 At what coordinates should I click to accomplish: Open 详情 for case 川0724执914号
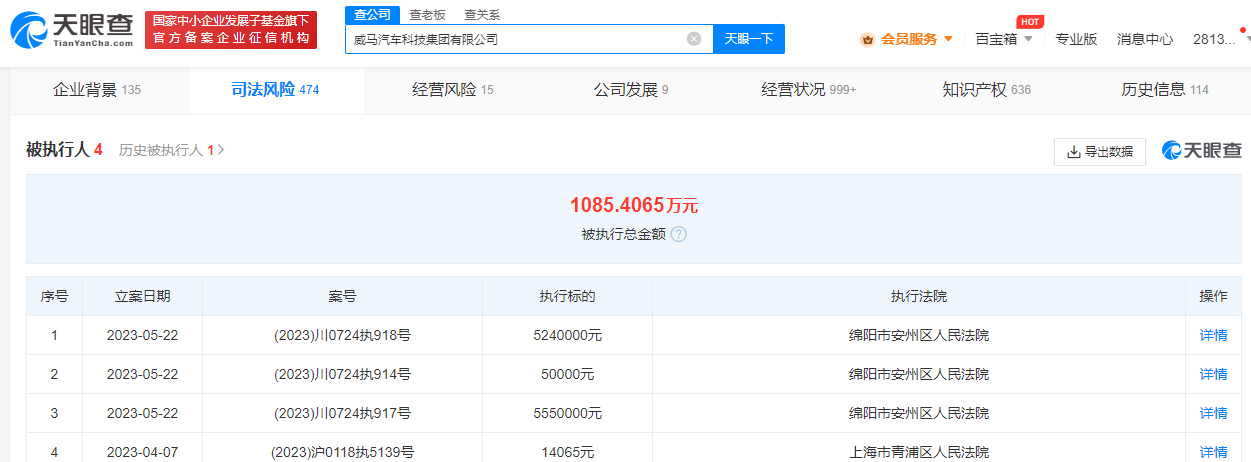click(1213, 374)
